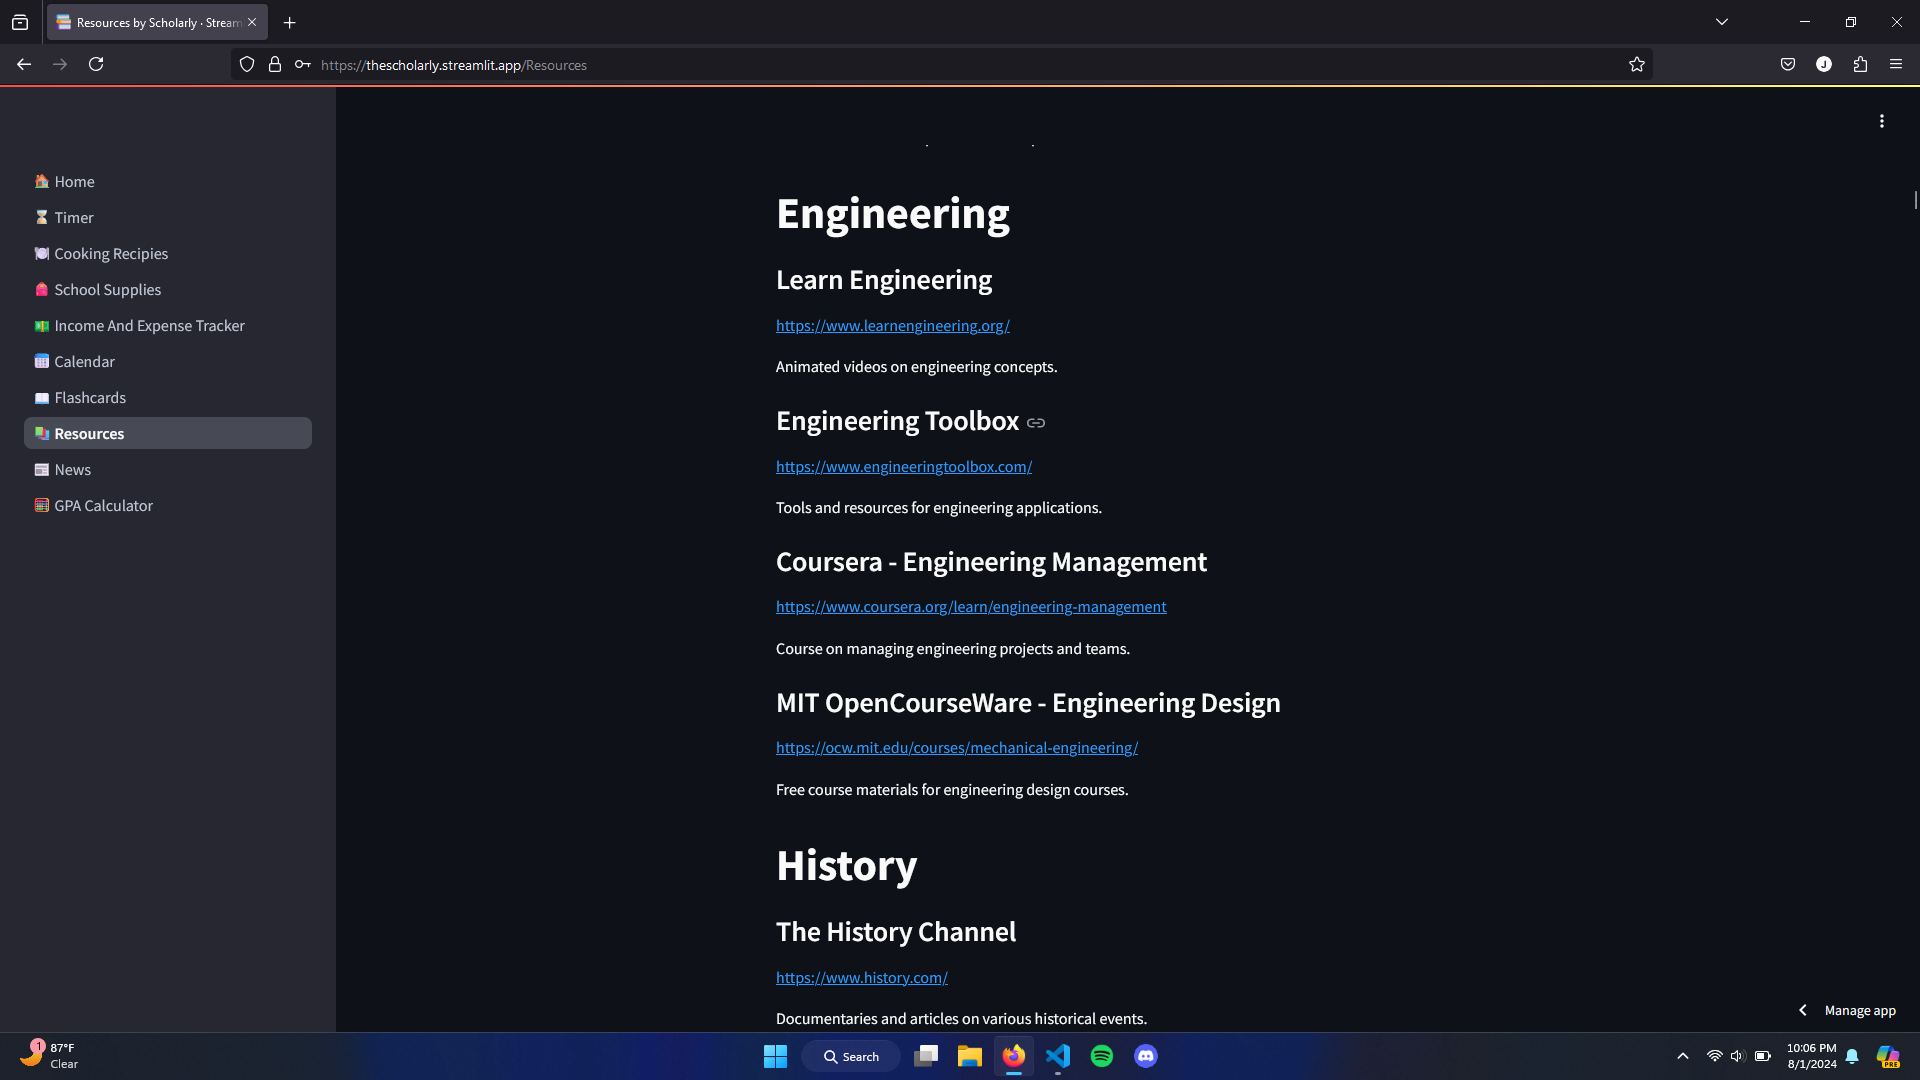Image resolution: width=1920 pixels, height=1080 pixels.
Task: Open the Flashcards sidebar page
Action: tap(90, 398)
